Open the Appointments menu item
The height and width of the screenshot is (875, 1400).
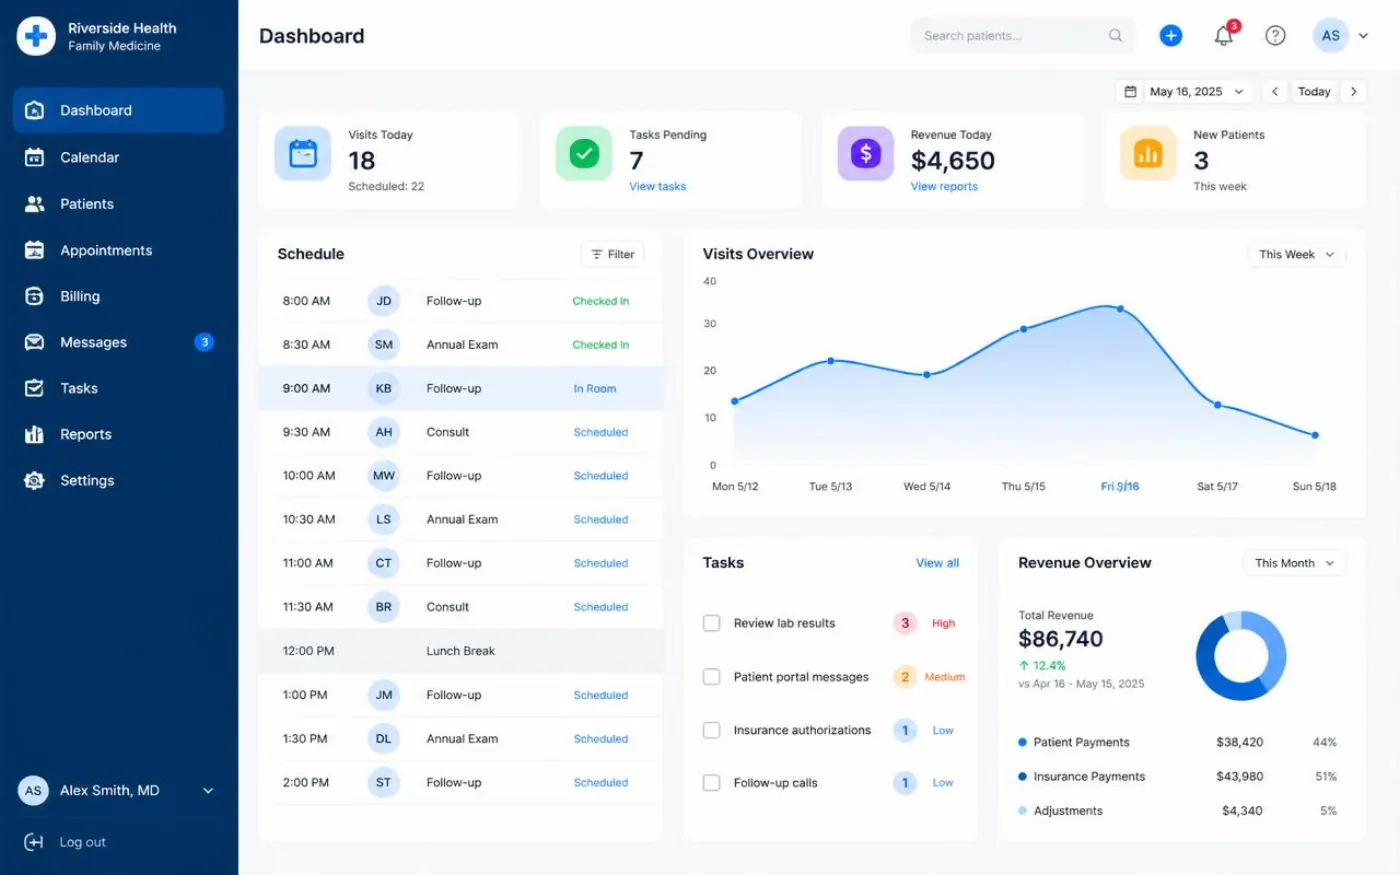pyautogui.click(x=118, y=250)
